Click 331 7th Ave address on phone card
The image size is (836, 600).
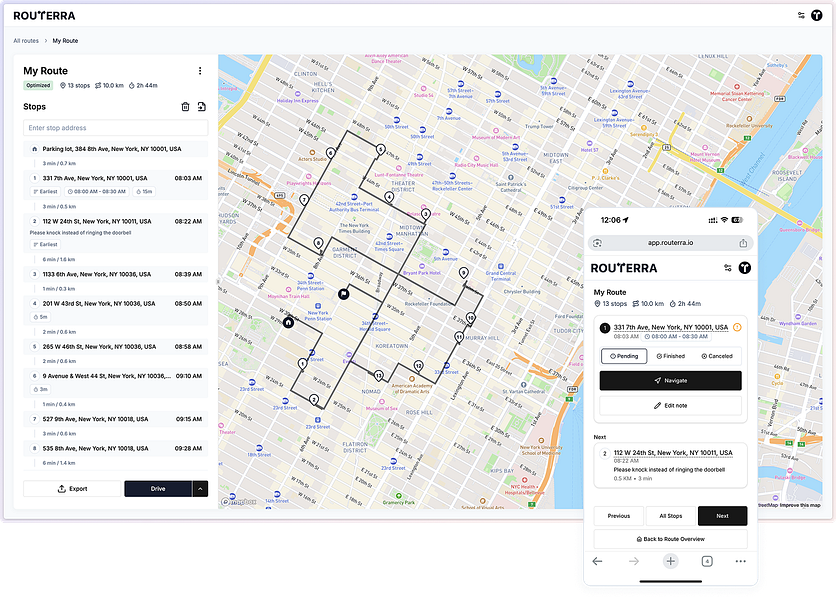coord(671,327)
